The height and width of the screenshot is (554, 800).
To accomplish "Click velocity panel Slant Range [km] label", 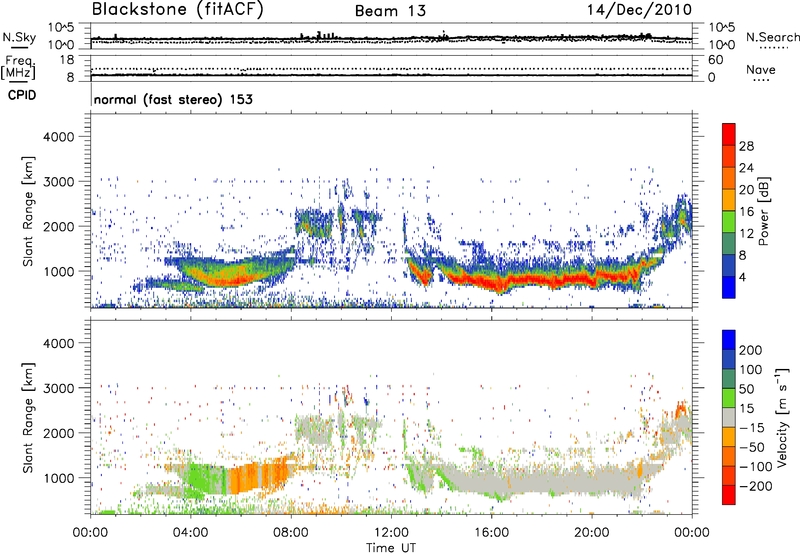I will [28, 418].
